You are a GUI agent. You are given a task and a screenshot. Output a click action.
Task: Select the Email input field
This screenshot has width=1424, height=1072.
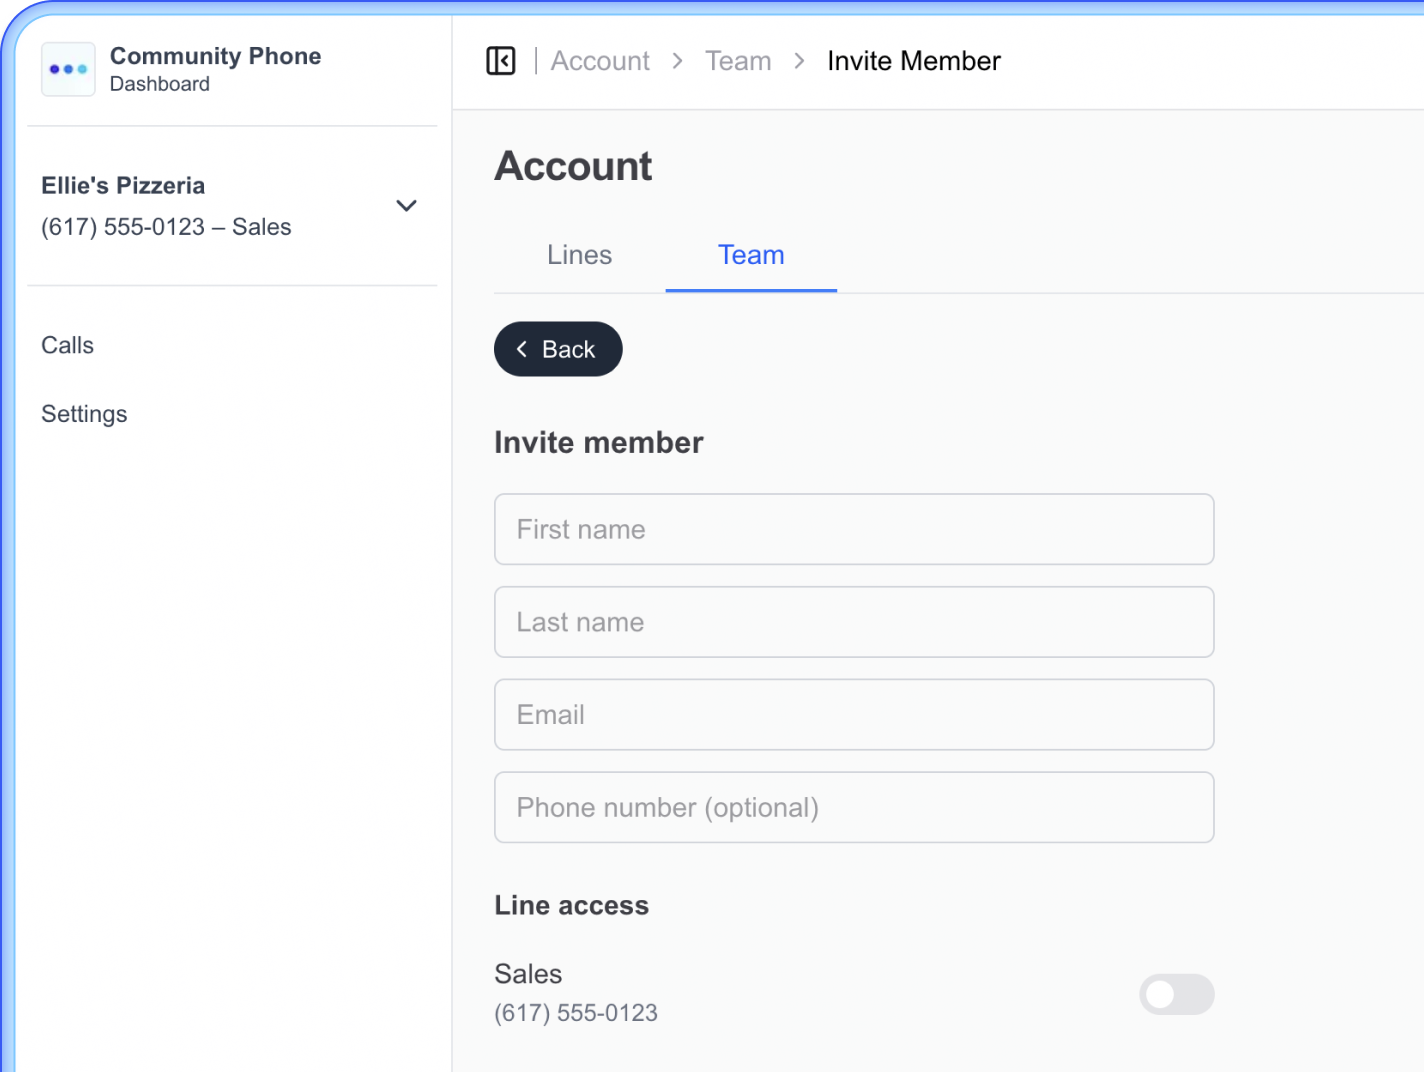coord(854,715)
